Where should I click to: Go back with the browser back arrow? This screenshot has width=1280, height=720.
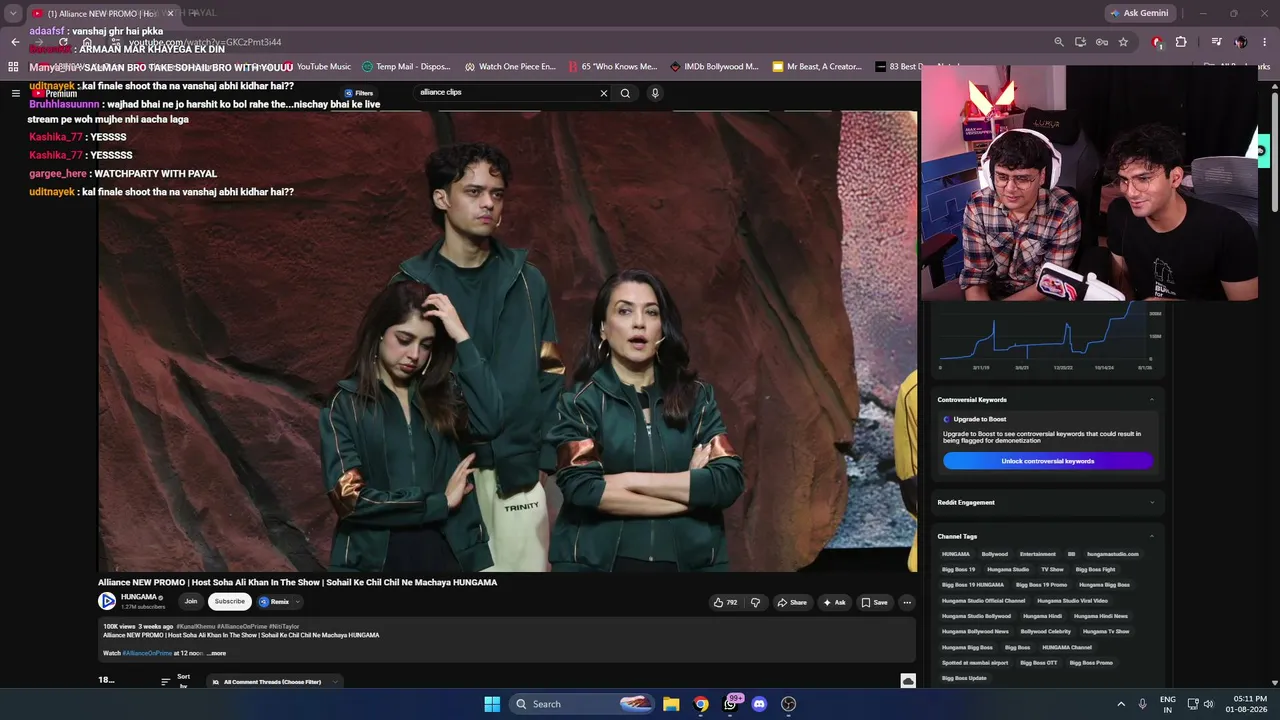pos(15,42)
